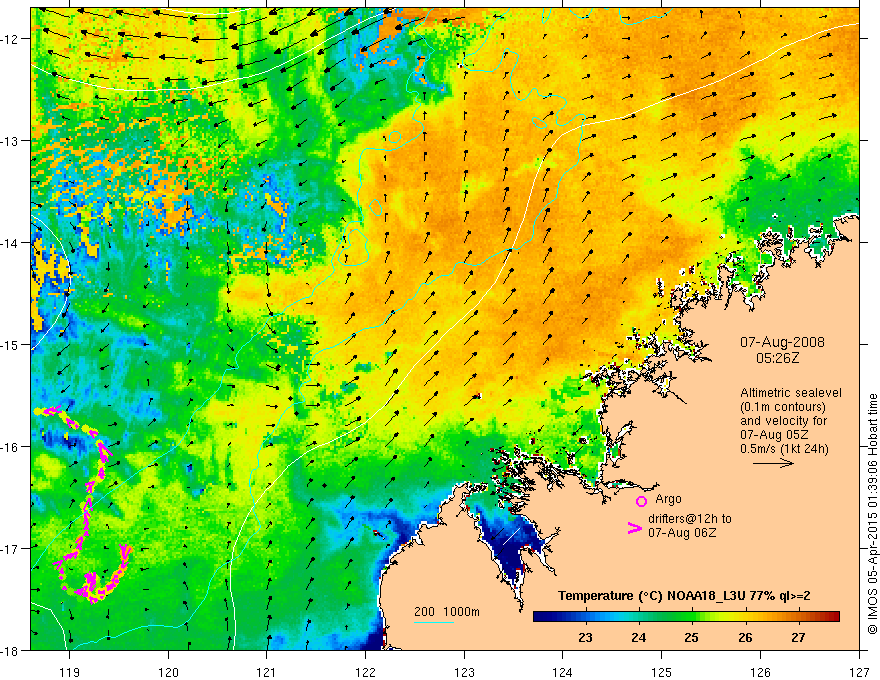Click the latitude axis label -13

coord(11,141)
